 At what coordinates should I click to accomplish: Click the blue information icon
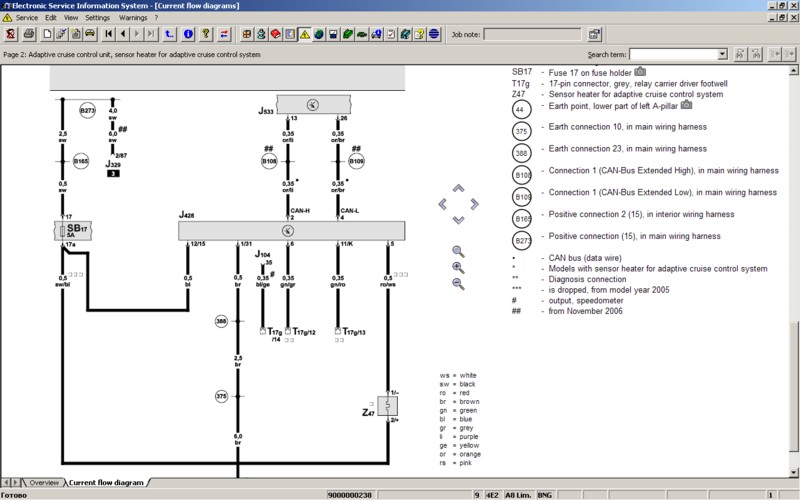coord(187,34)
